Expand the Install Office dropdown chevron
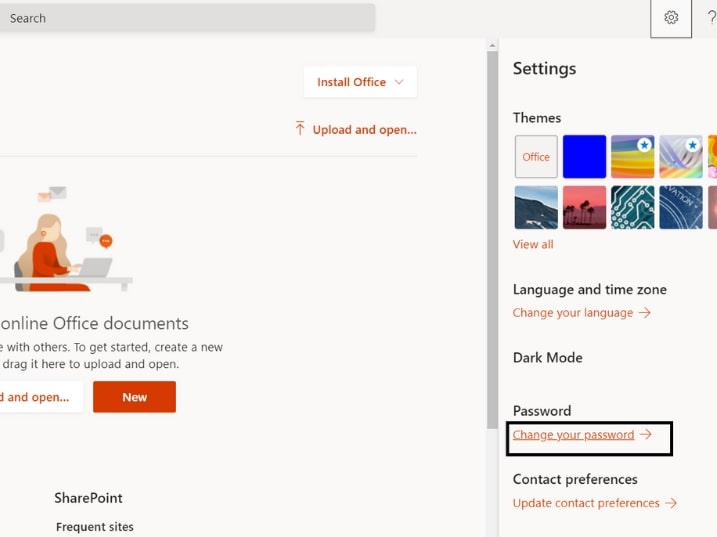The width and height of the screenshot is (717, 537). 399,82
